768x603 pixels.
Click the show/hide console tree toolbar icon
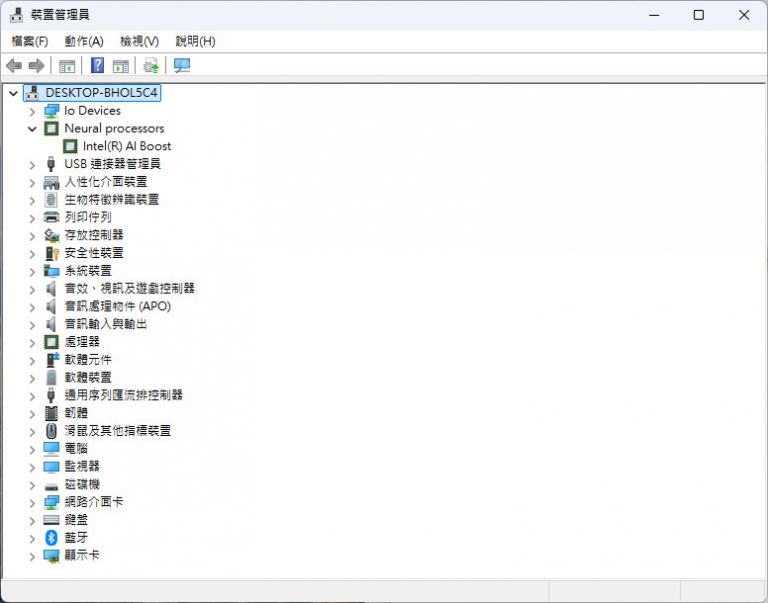(x=67, y=66)
